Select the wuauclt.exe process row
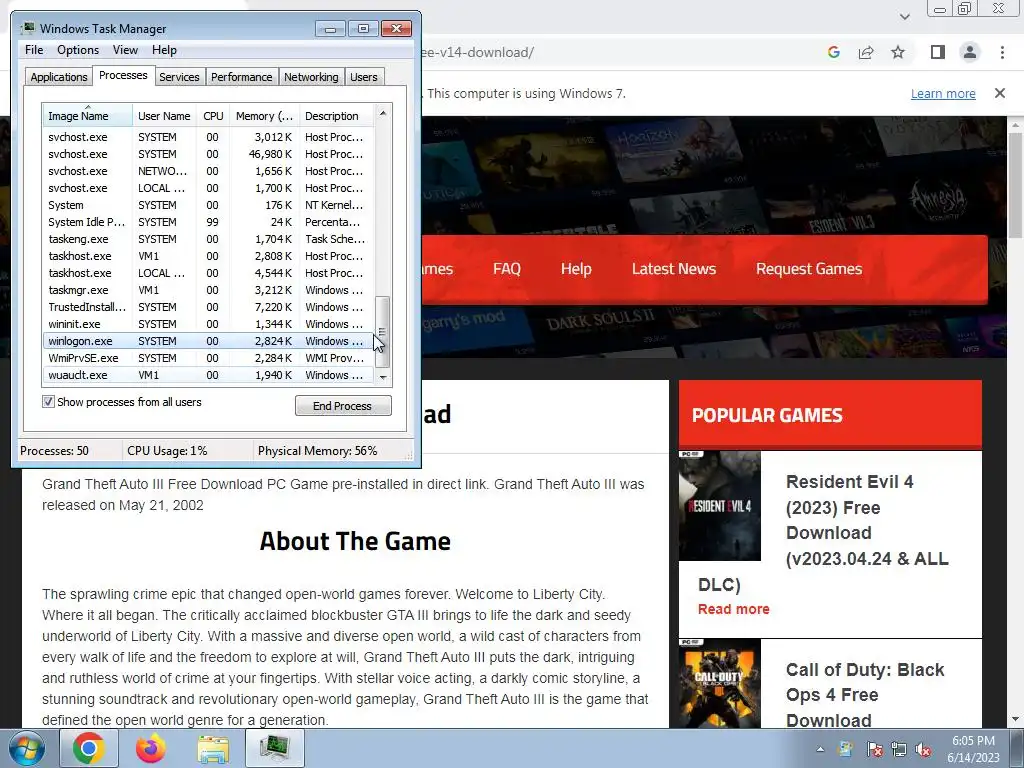Image resolution: width=1024 pixels, height=768 pixels. pyautogui.click(x=208, y=375)
